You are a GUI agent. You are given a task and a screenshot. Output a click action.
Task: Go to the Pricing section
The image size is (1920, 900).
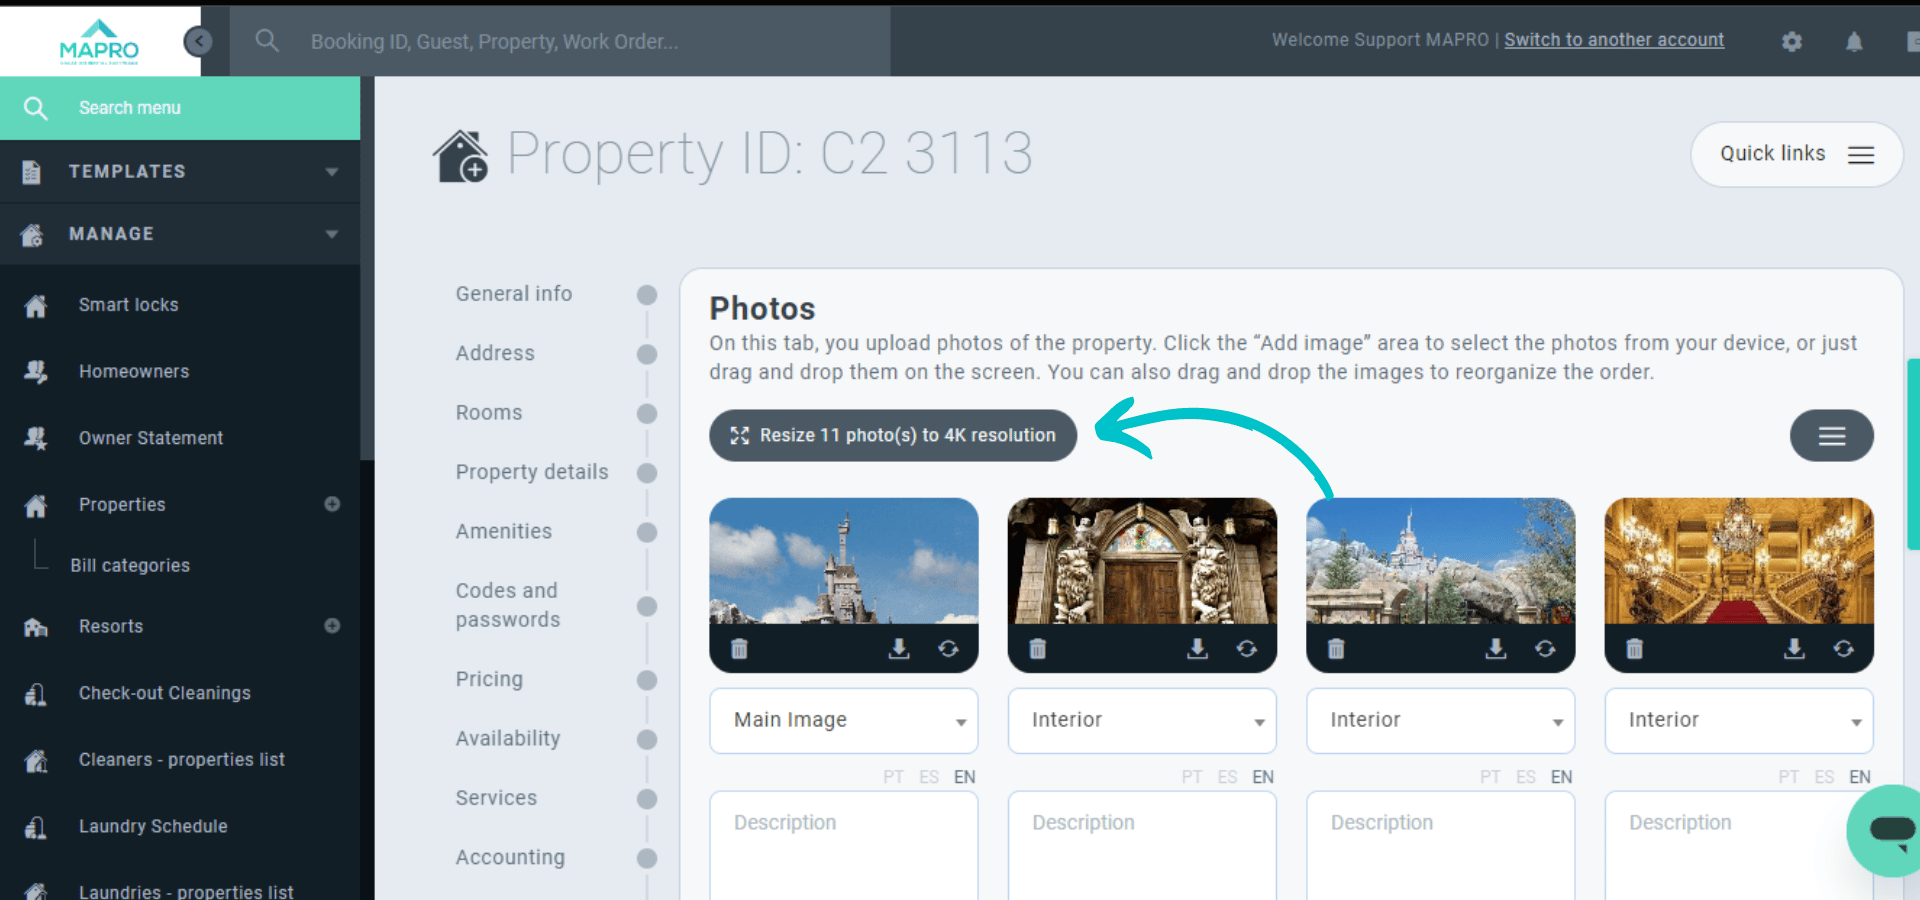point(489,679)
